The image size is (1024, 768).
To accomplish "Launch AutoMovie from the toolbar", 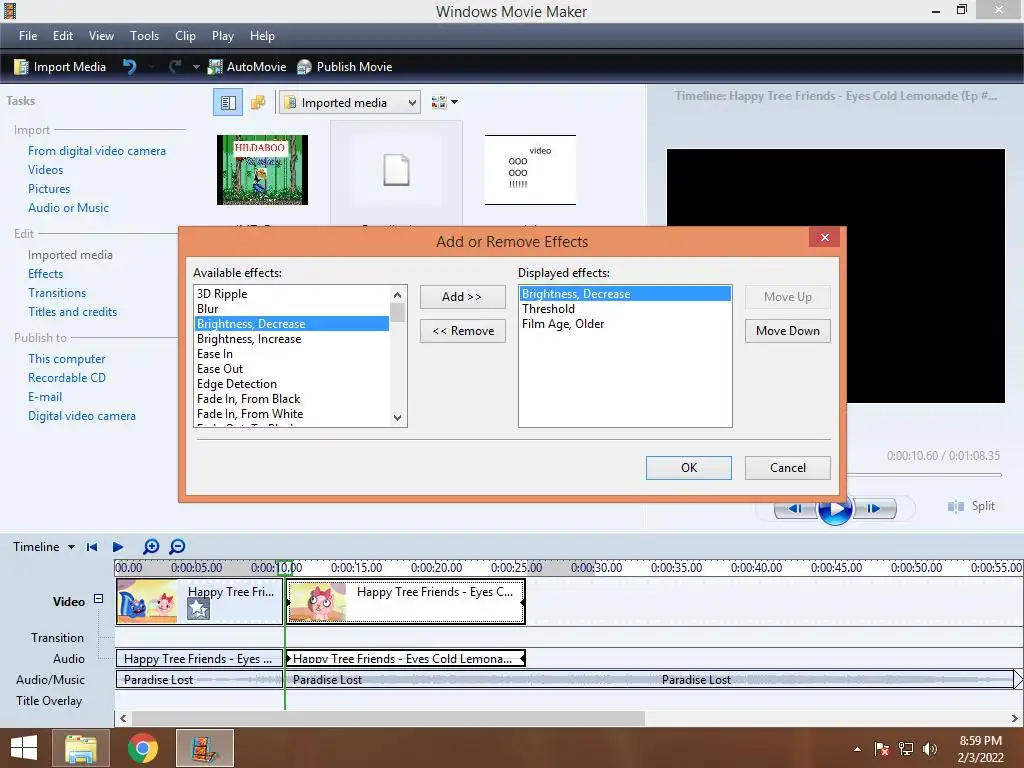I will (x=247, y=67).
